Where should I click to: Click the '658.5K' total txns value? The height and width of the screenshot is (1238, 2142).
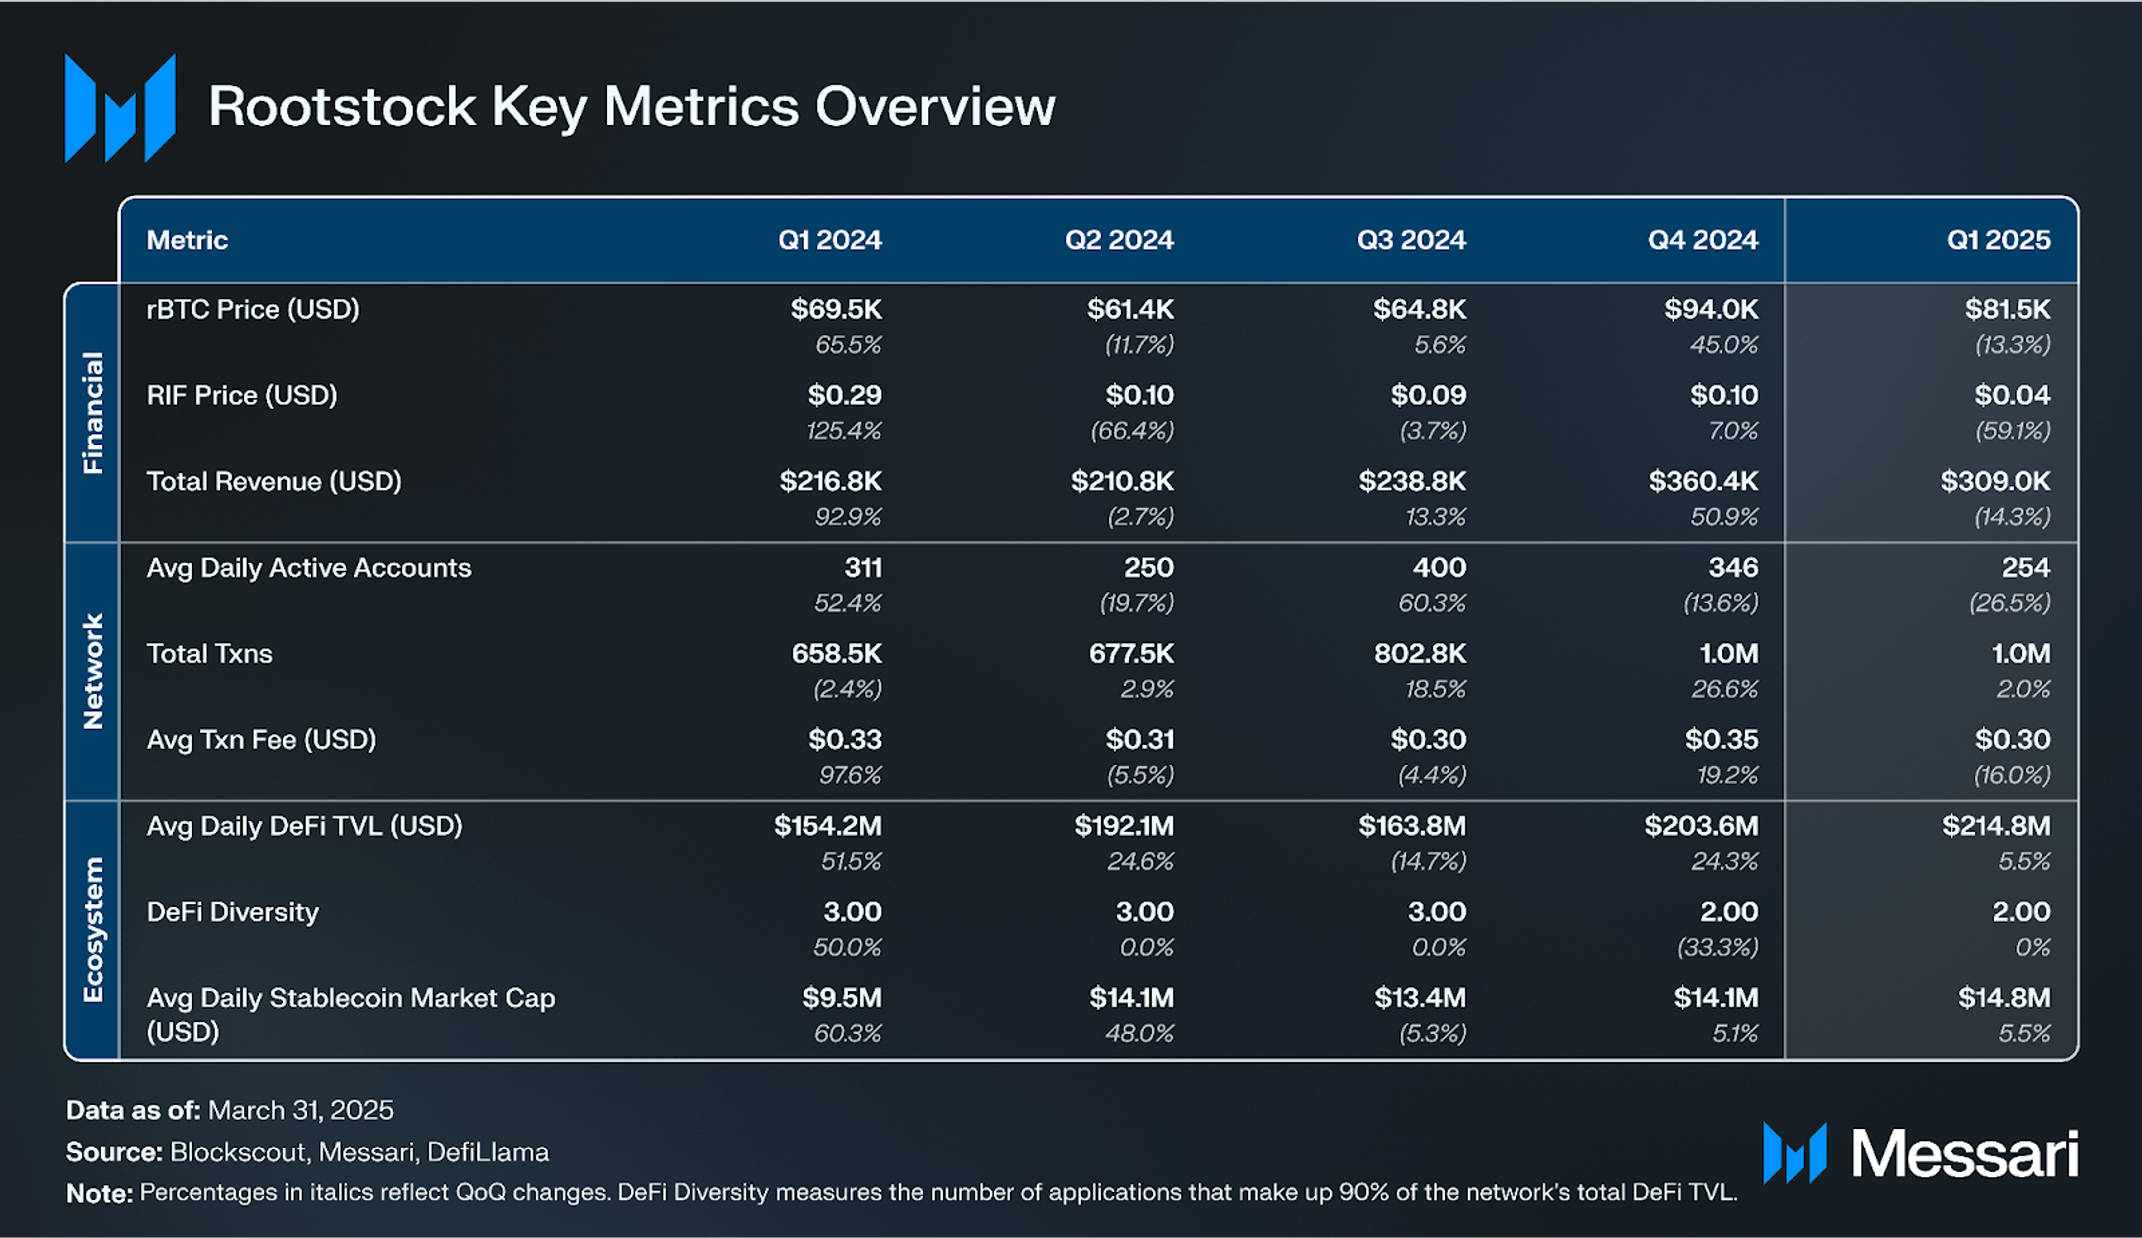coord(837,653)
